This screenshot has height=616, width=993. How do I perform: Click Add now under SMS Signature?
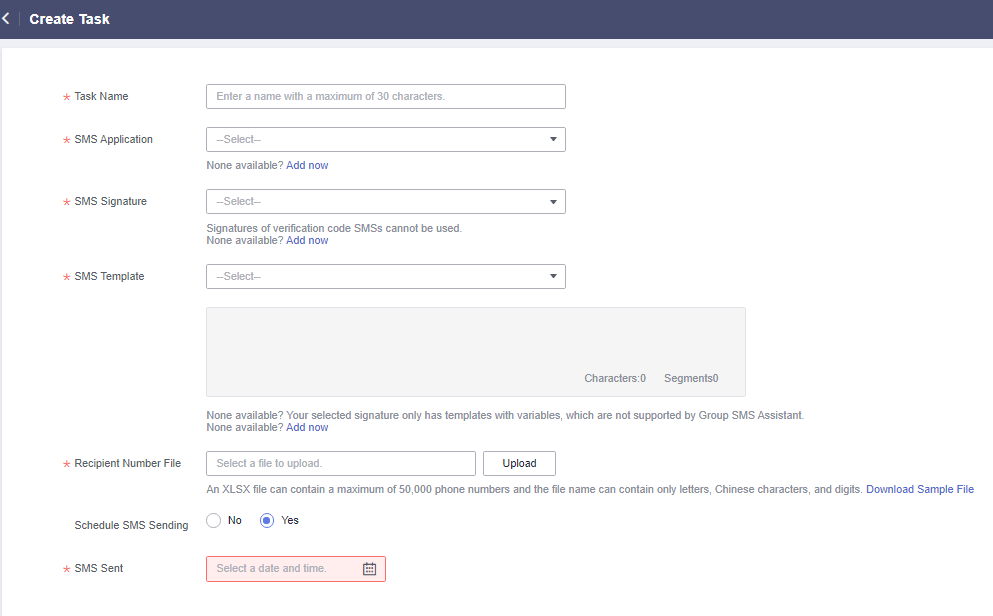[x=307, y=241]
